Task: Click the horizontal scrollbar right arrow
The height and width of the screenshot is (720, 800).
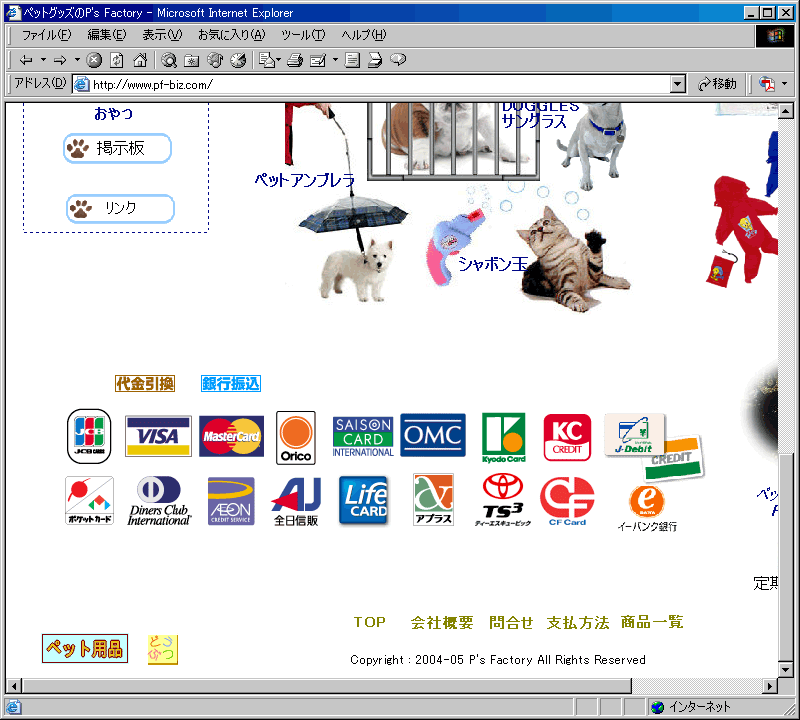Action: [769, 686]
